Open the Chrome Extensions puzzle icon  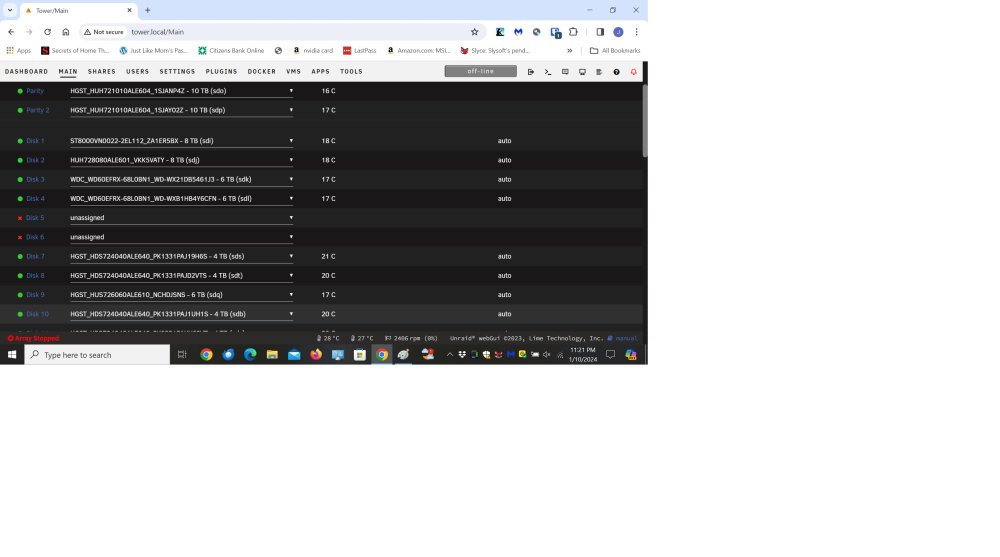[x=573, y=32]
